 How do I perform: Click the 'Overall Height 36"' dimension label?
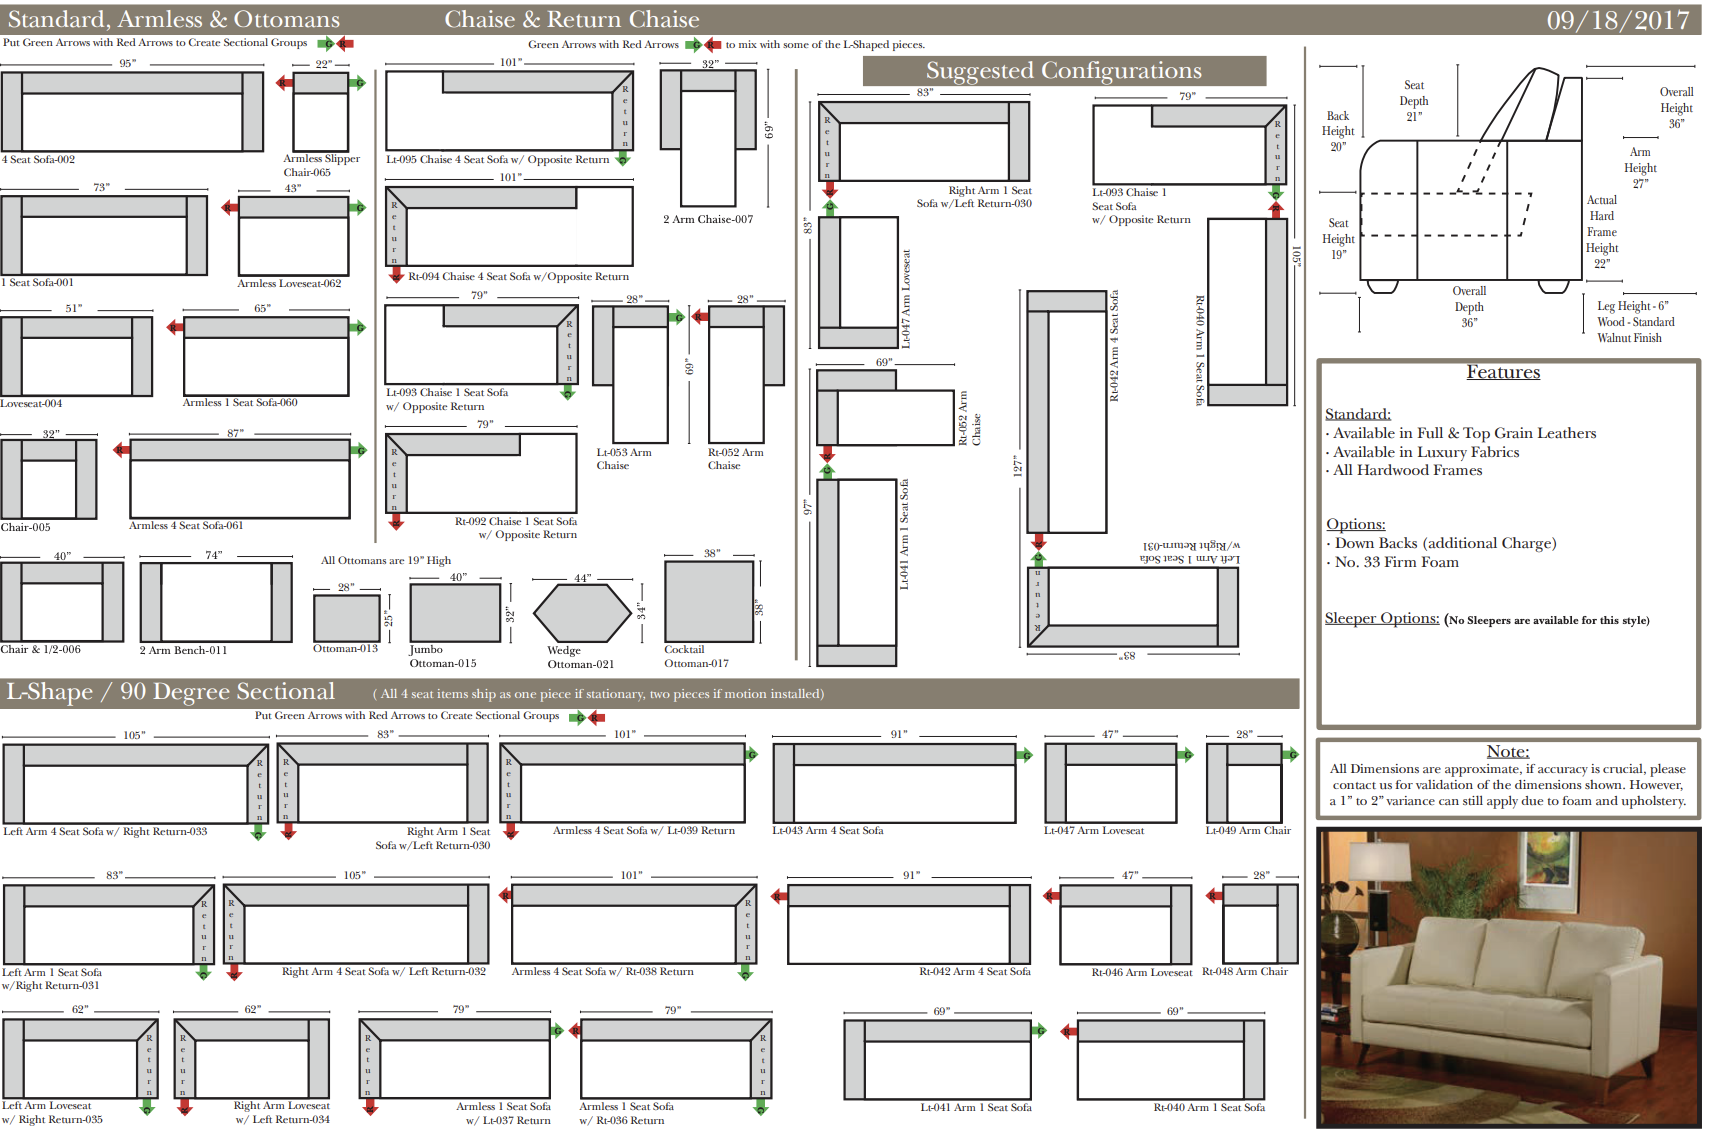click(1676, 108)
